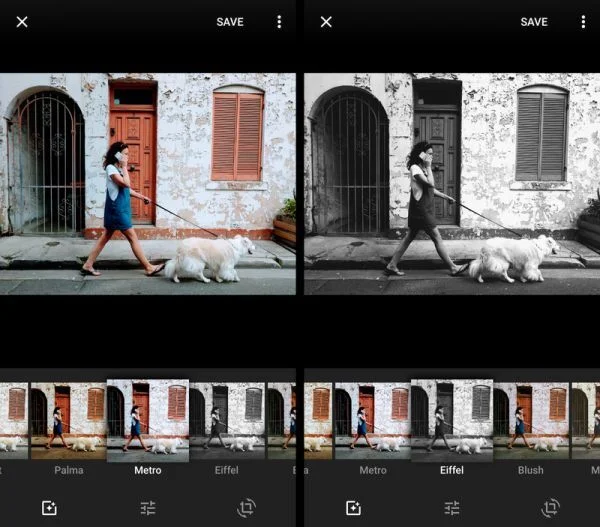Tap the highlighted Eiffel label in right screen
The image size is (600, 527).
click(x=452, y=470)
